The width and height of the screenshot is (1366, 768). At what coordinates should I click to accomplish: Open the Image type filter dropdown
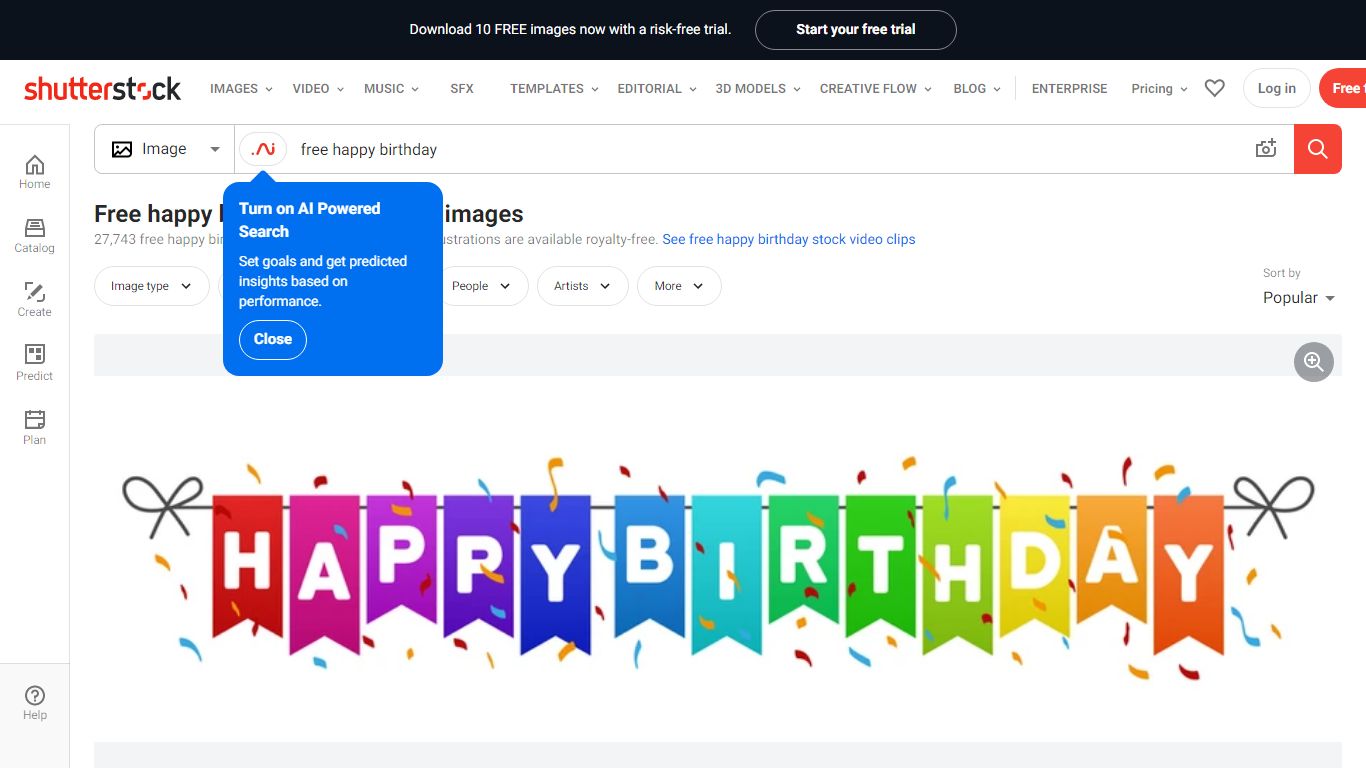pyautogui.click(x=151, y=286)
